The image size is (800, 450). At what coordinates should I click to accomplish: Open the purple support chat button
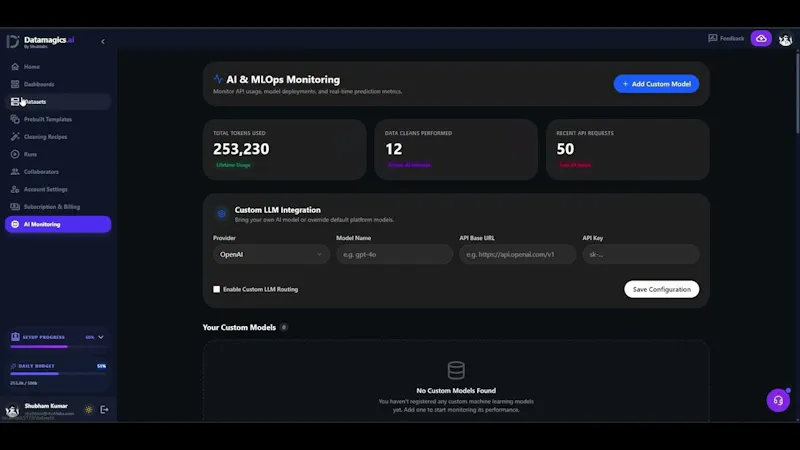coord(778,401)
